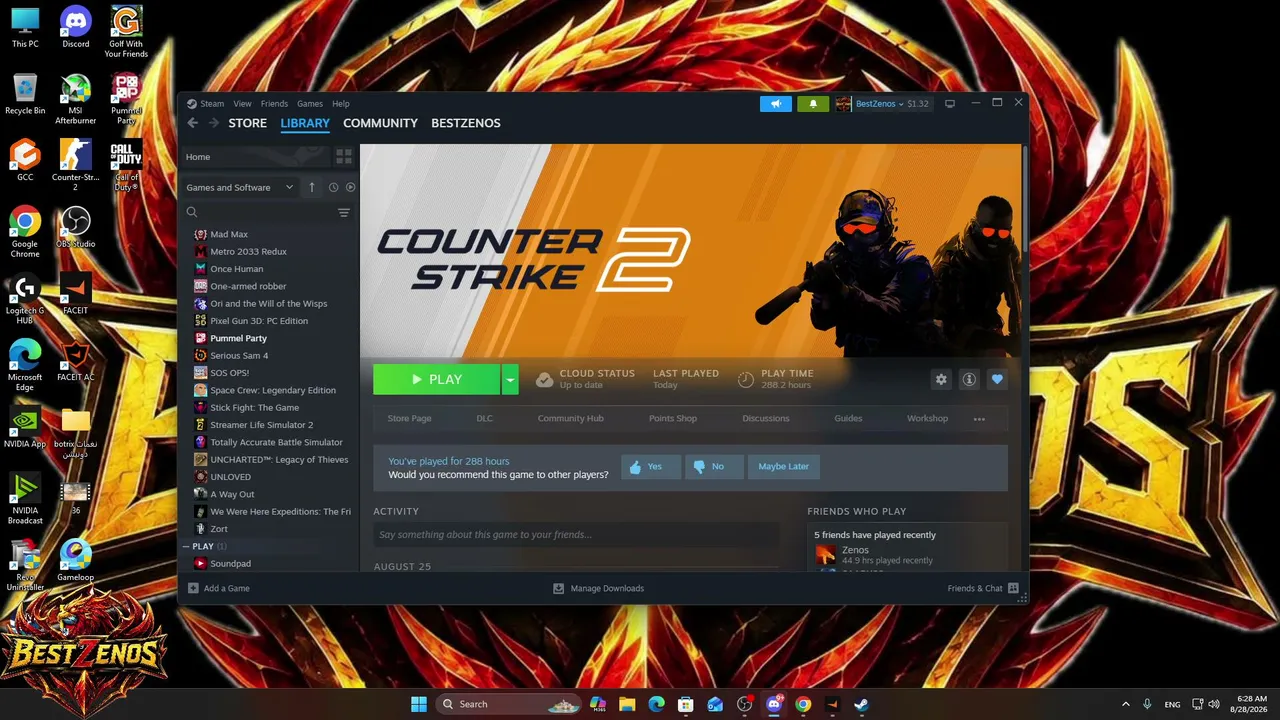The height and width of the screenshot is (720, 1280).
Task: Show Counter-Strike 2 game info icon
Action: (969, 379)
